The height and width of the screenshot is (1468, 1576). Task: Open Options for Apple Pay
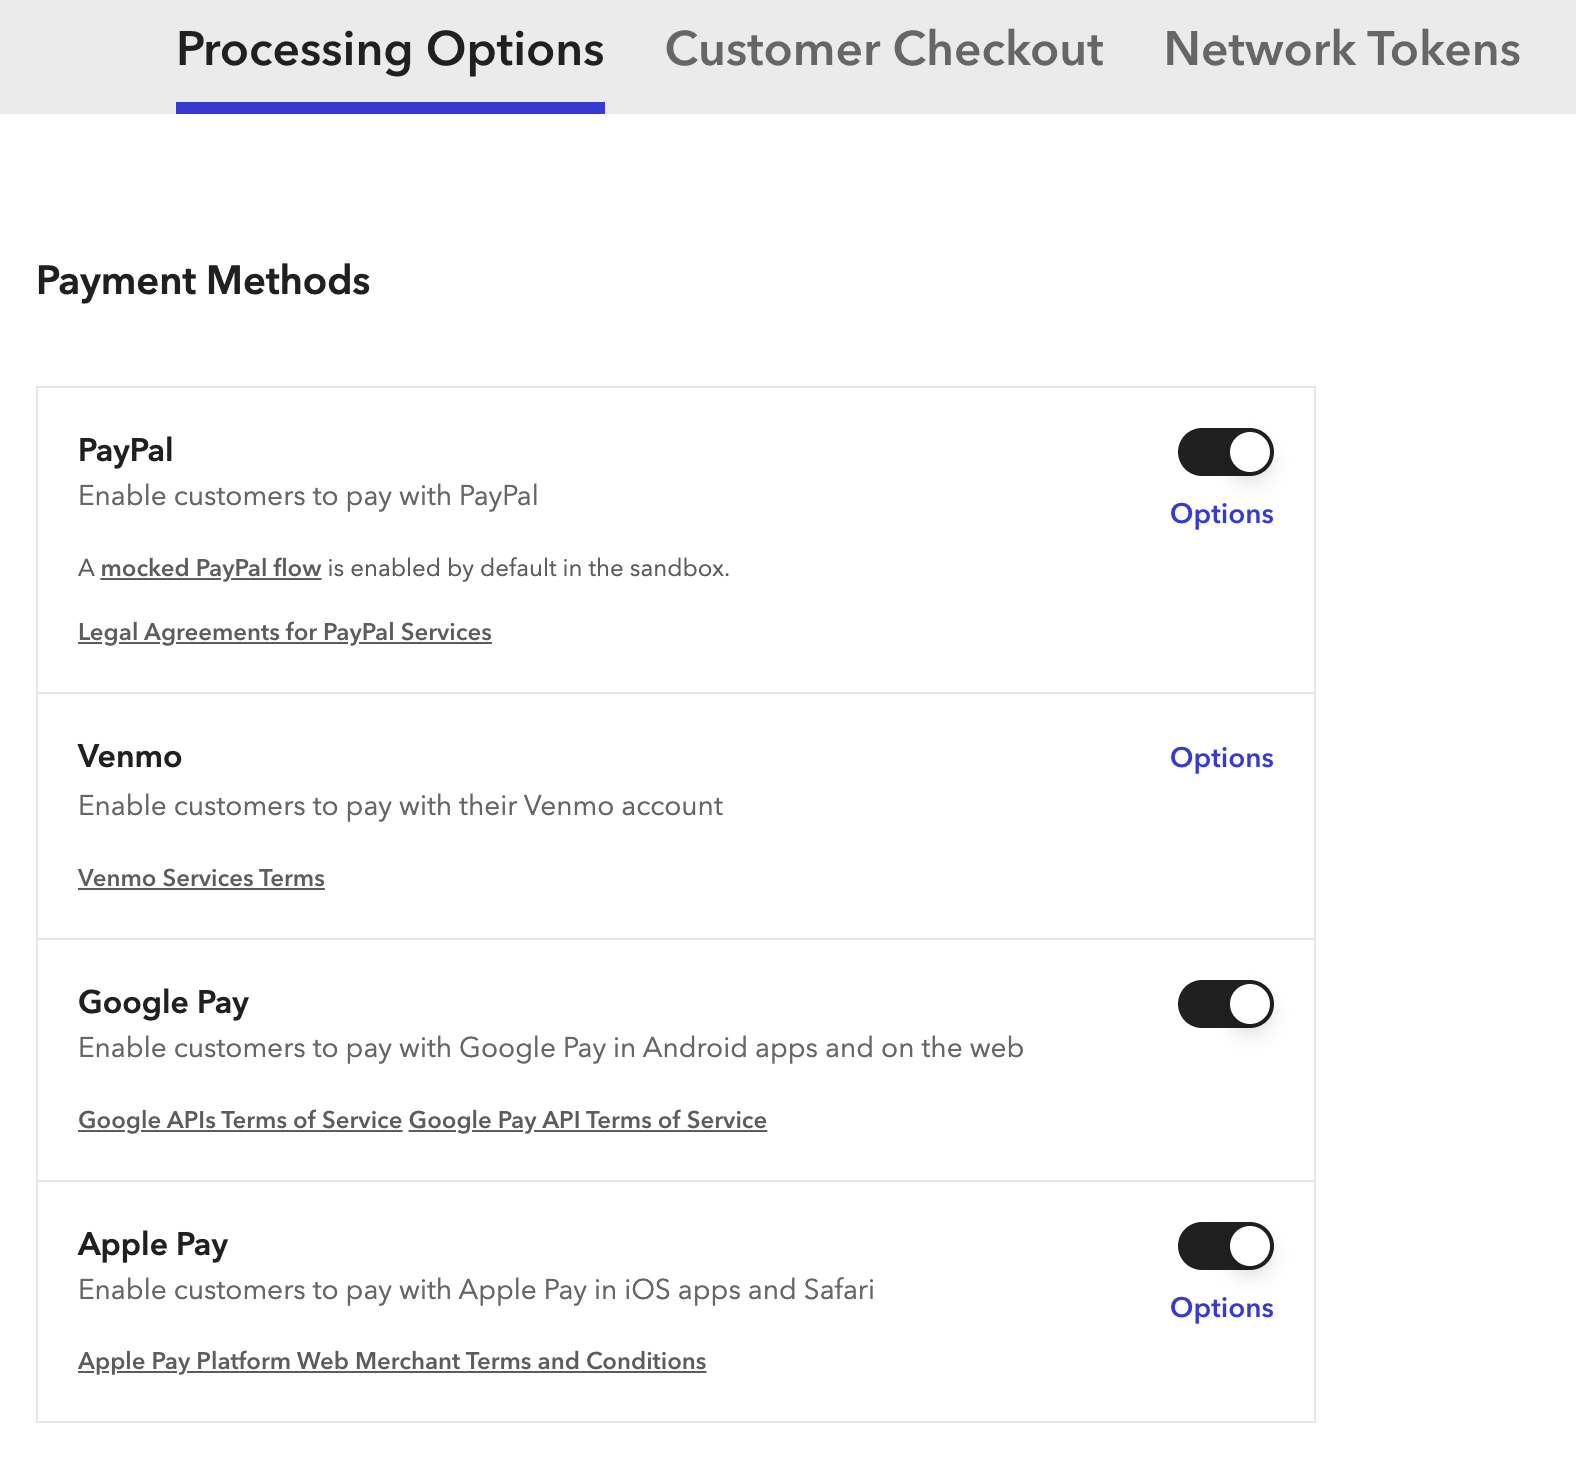(1221, 1308)
